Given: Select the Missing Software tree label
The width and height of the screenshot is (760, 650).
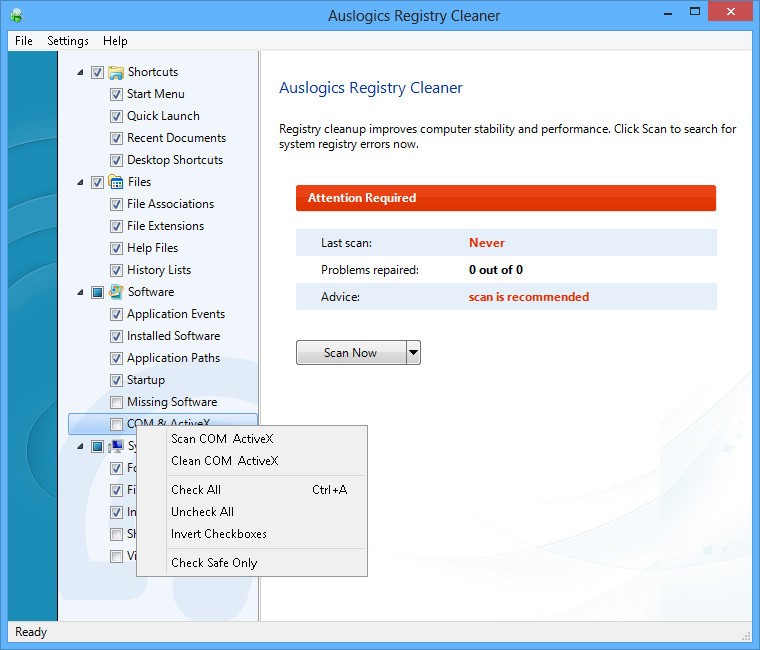Looking at the screenshot, I should tap(172, 402).
